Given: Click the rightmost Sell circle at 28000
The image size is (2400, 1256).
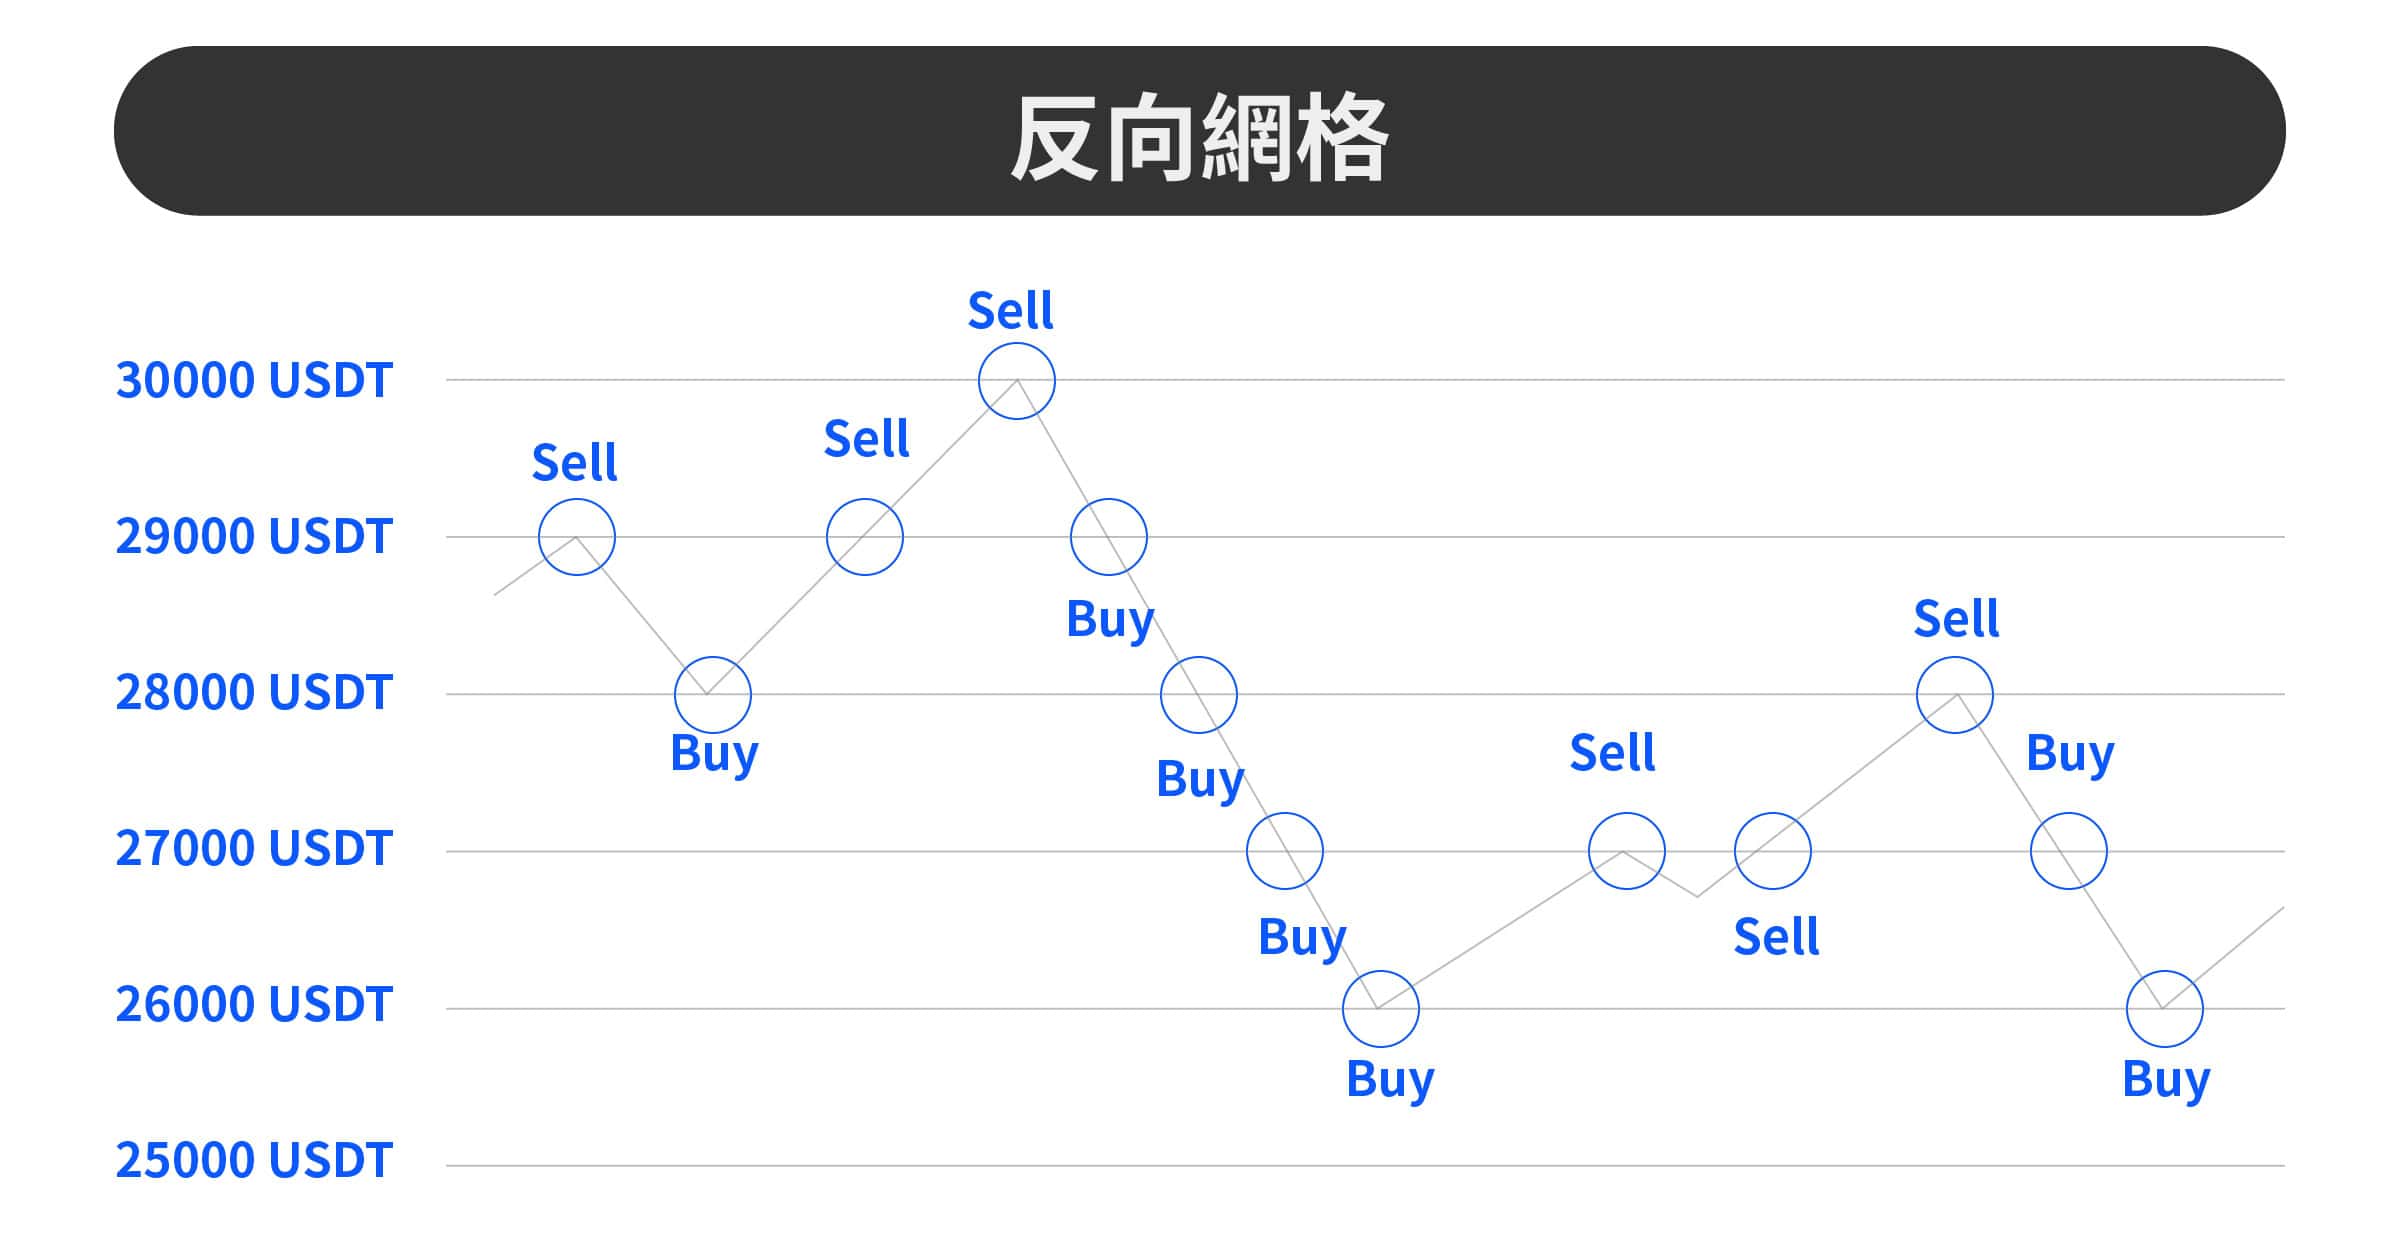Looking at the screenshot, I should (x=1955, y=695).
